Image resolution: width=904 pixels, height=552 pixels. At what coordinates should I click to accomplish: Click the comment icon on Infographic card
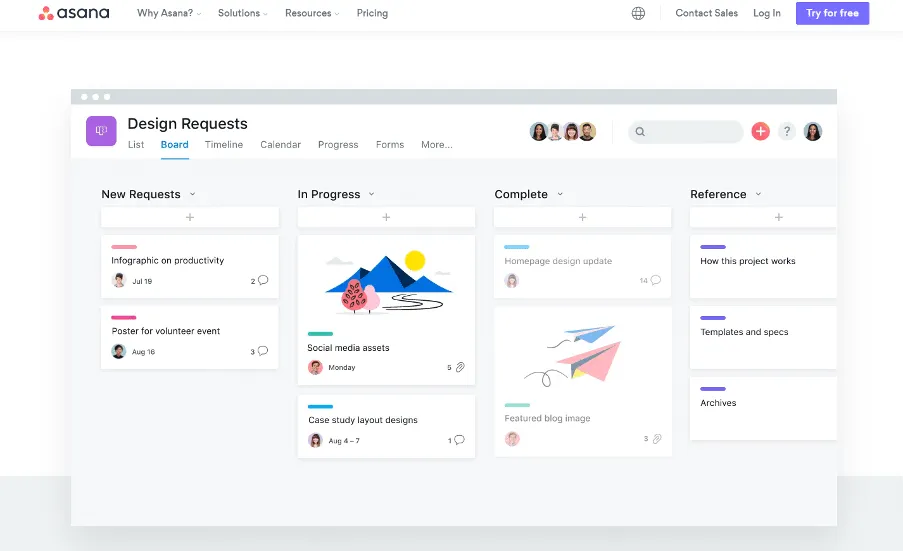(263, 281)
